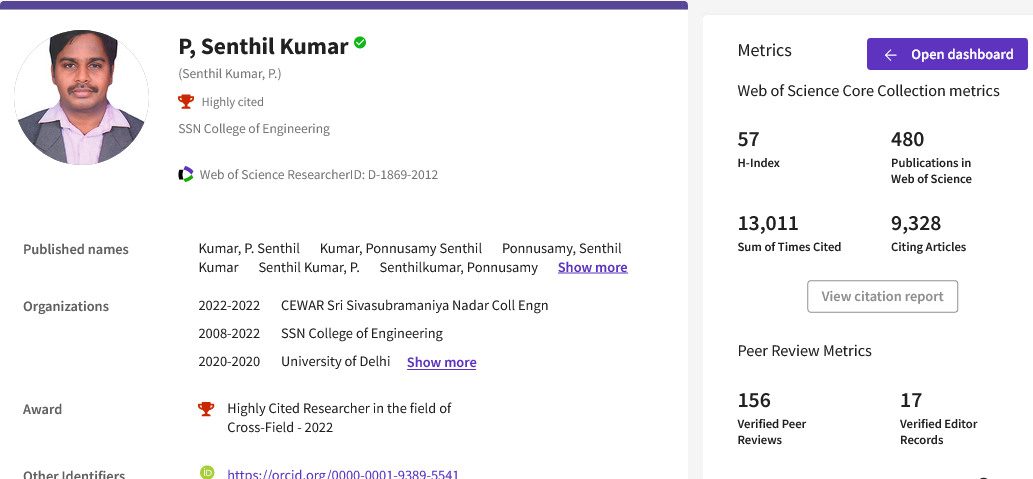Click the green ORCID iD icon

207,472
